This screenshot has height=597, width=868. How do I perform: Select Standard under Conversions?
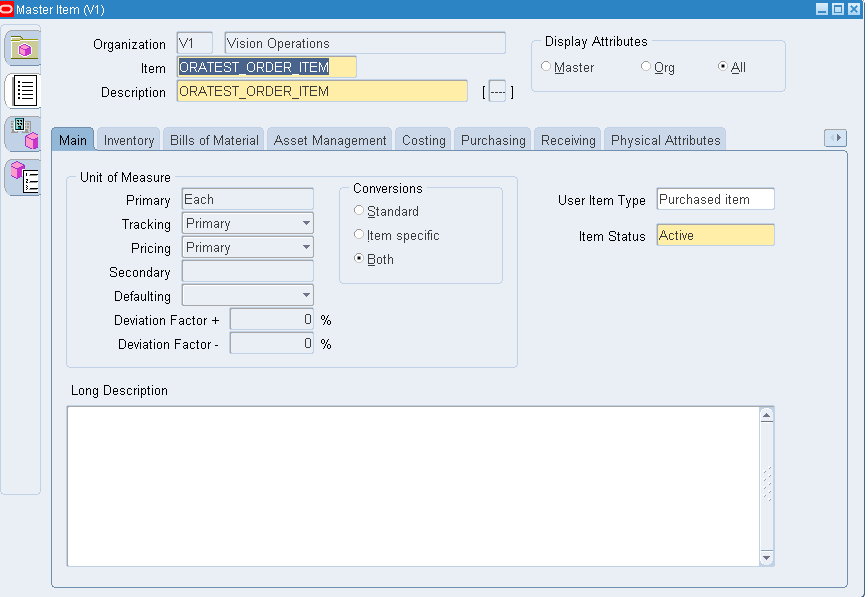pos(358,211)
